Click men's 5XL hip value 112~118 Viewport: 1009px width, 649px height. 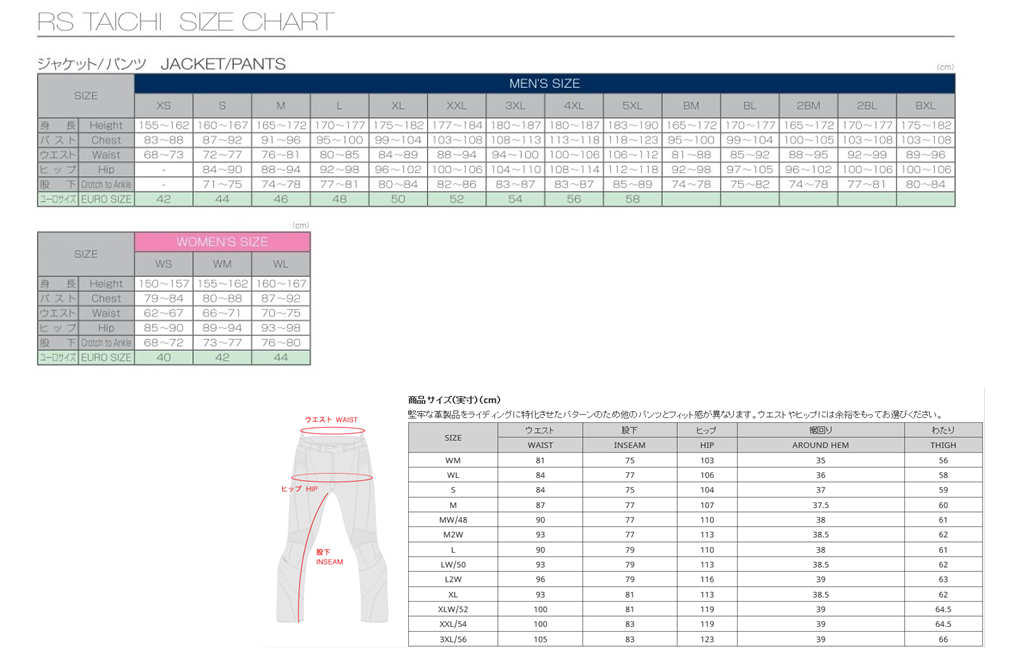632,170
